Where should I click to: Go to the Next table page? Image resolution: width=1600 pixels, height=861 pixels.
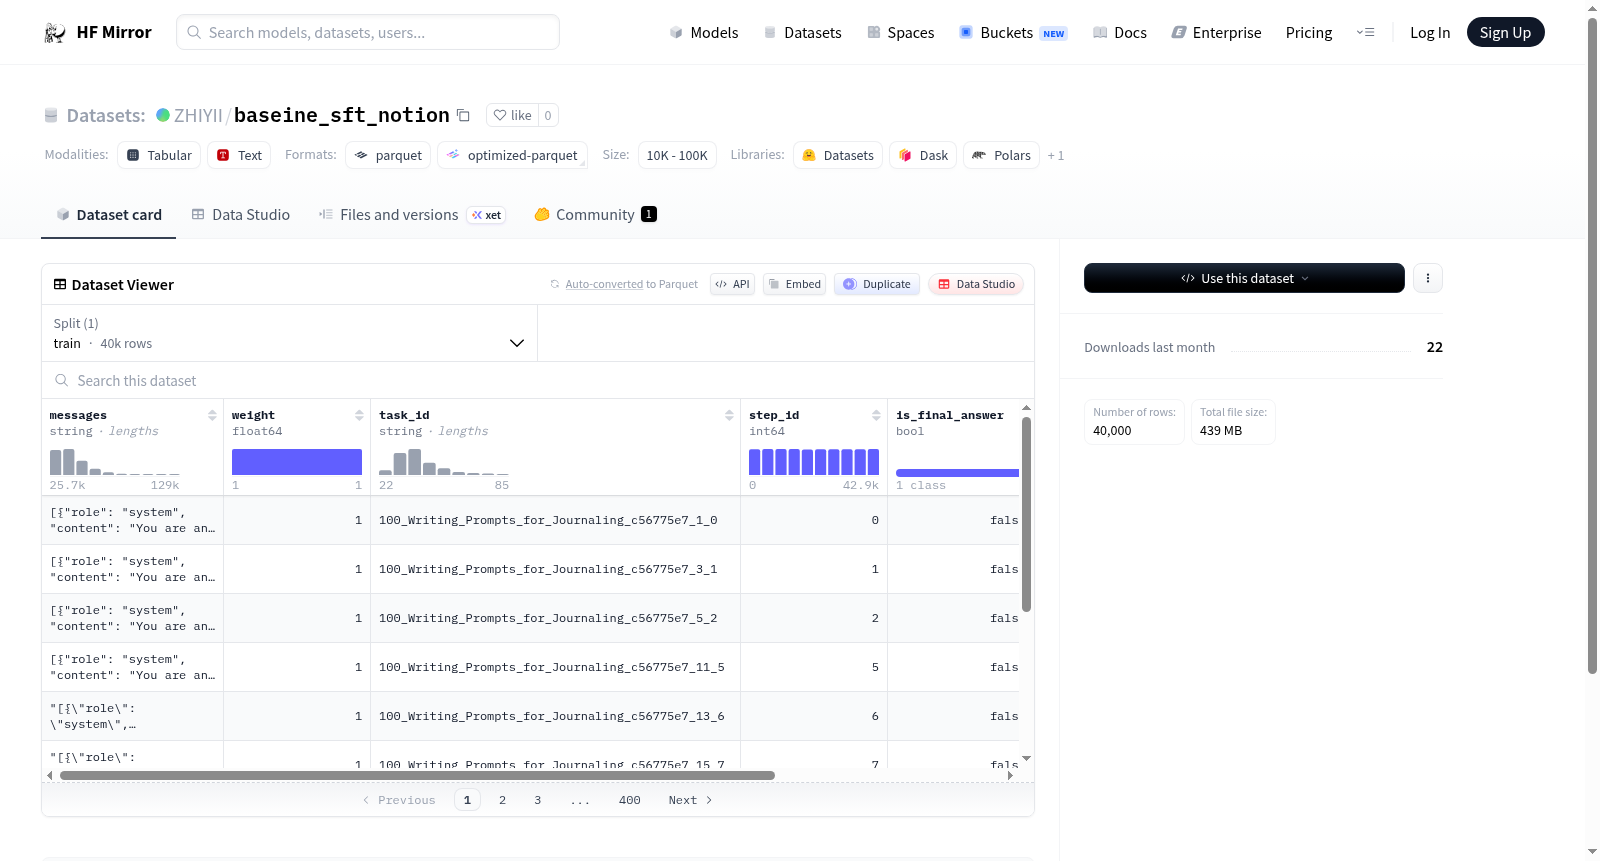tap(690, 800)
